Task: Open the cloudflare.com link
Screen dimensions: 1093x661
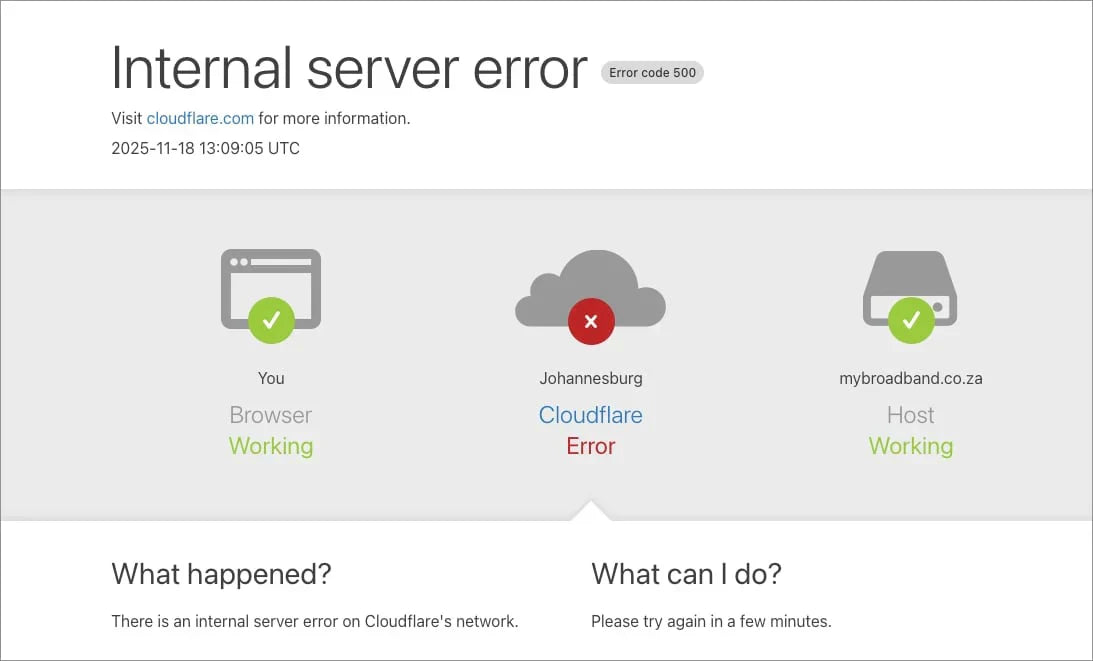Action: [199, 118]
